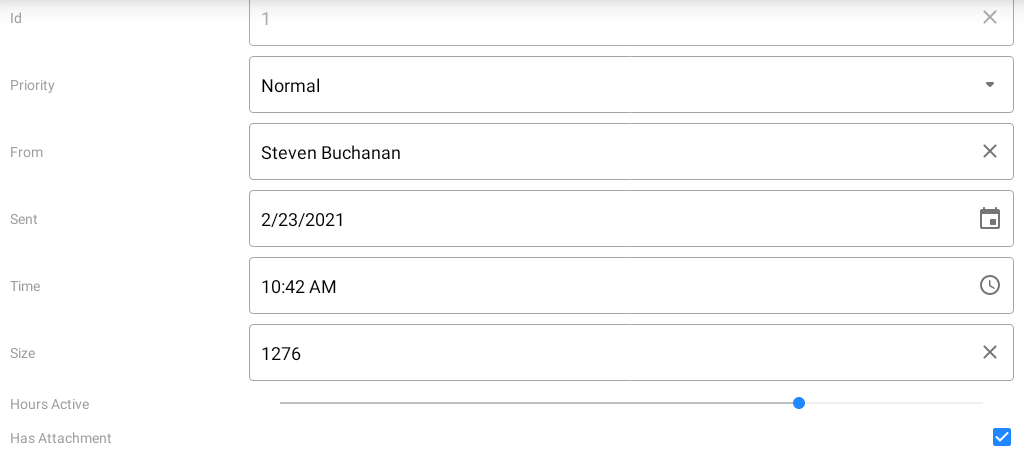Click into the From text field
The width and height of the screenshot is (1024, 465).
(600, 152)
